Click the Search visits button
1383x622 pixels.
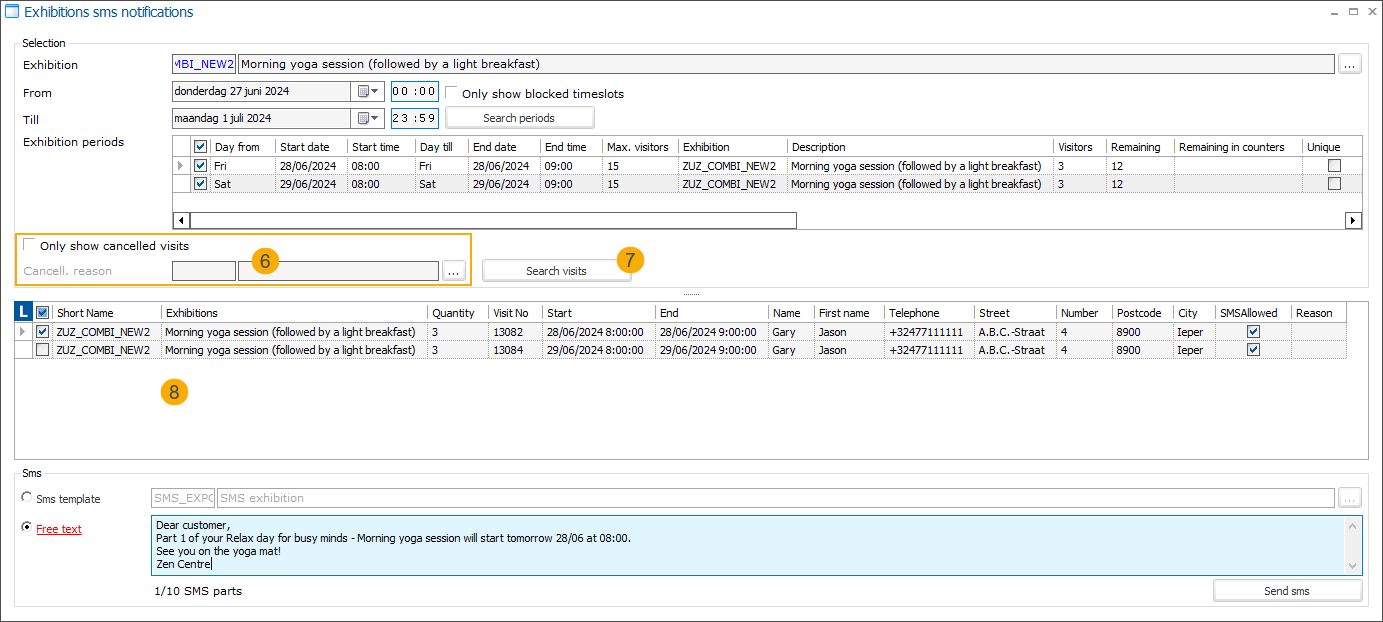[556, 270]
